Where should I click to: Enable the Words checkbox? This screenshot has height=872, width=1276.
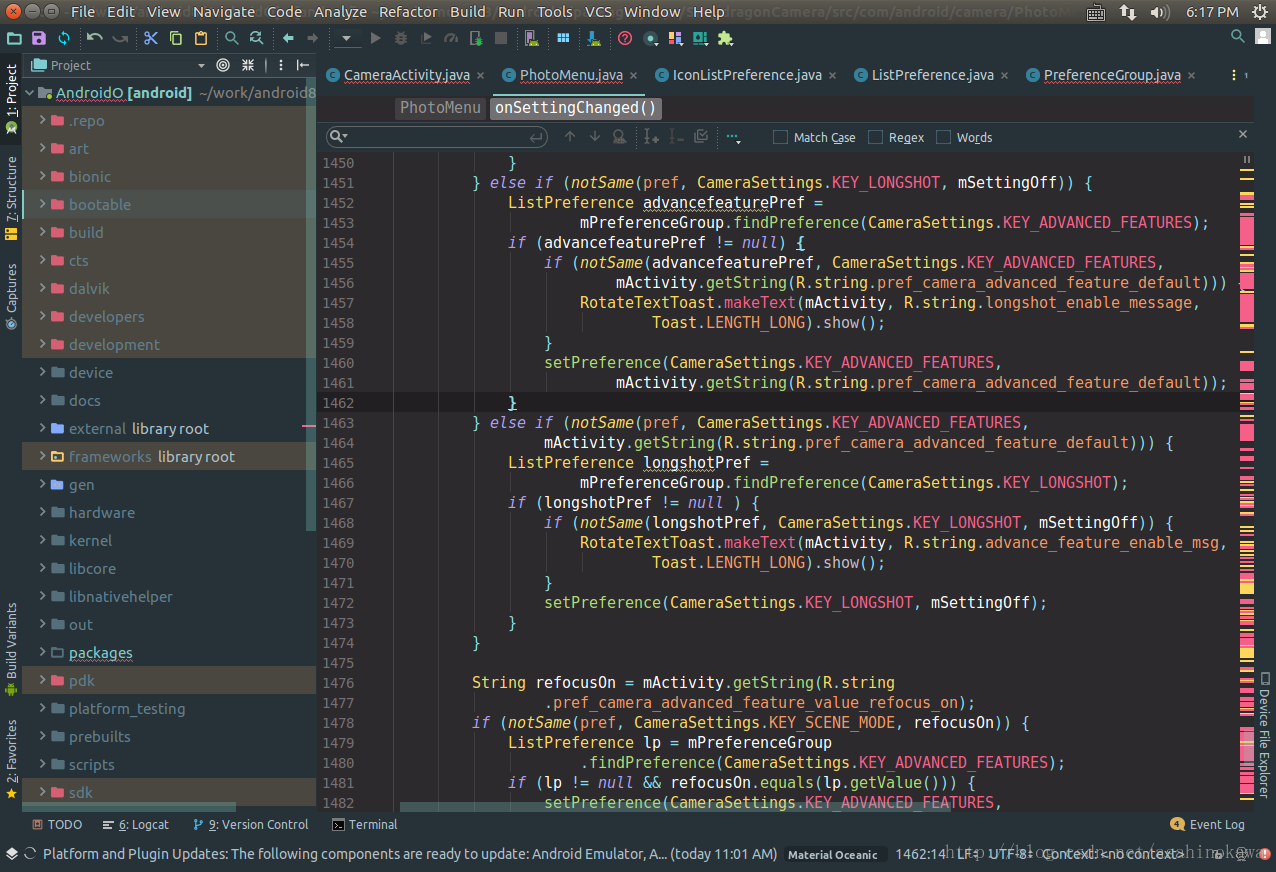click(x=943, y=137)
